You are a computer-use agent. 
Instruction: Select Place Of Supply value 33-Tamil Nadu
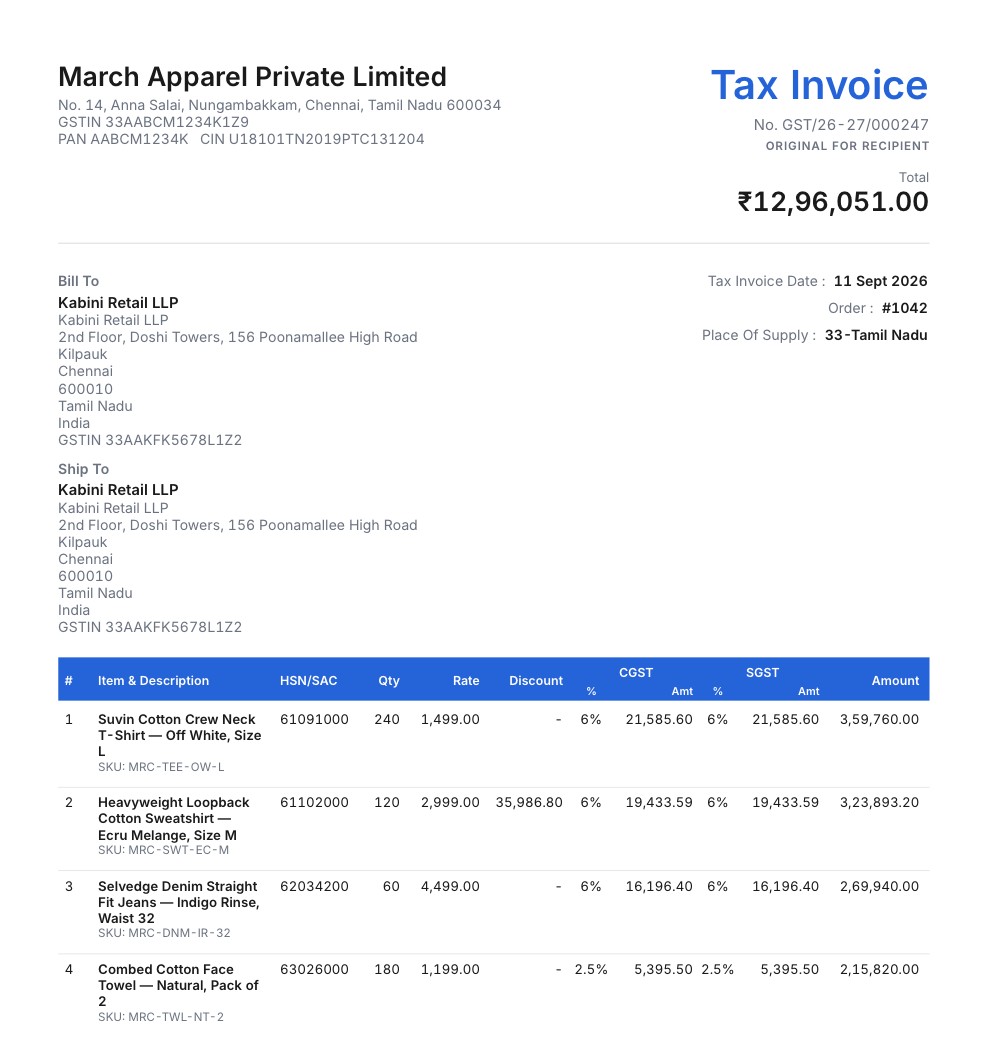coord(876,335)
